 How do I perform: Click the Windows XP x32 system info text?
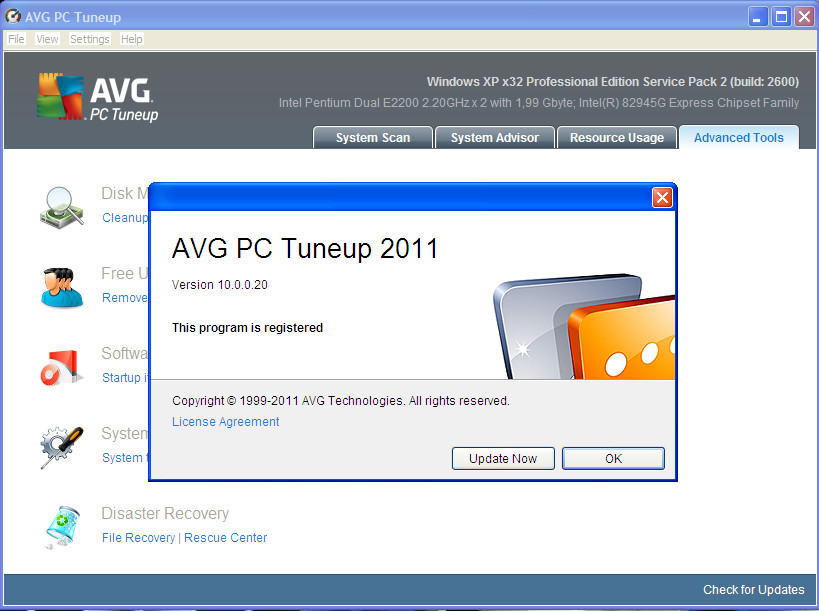click(x=613, y=81)
